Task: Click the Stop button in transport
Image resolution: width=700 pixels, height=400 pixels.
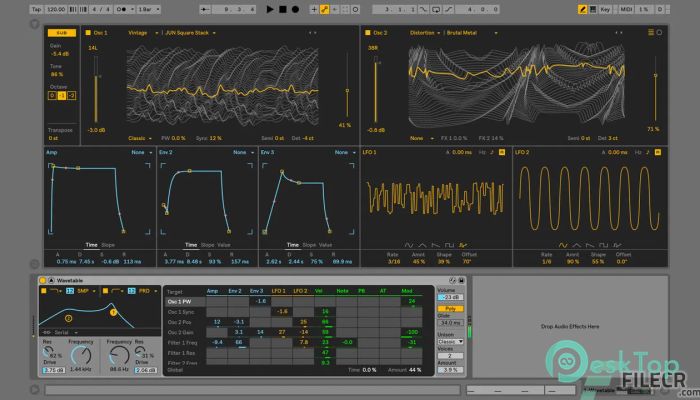Action: click(283, 9)
